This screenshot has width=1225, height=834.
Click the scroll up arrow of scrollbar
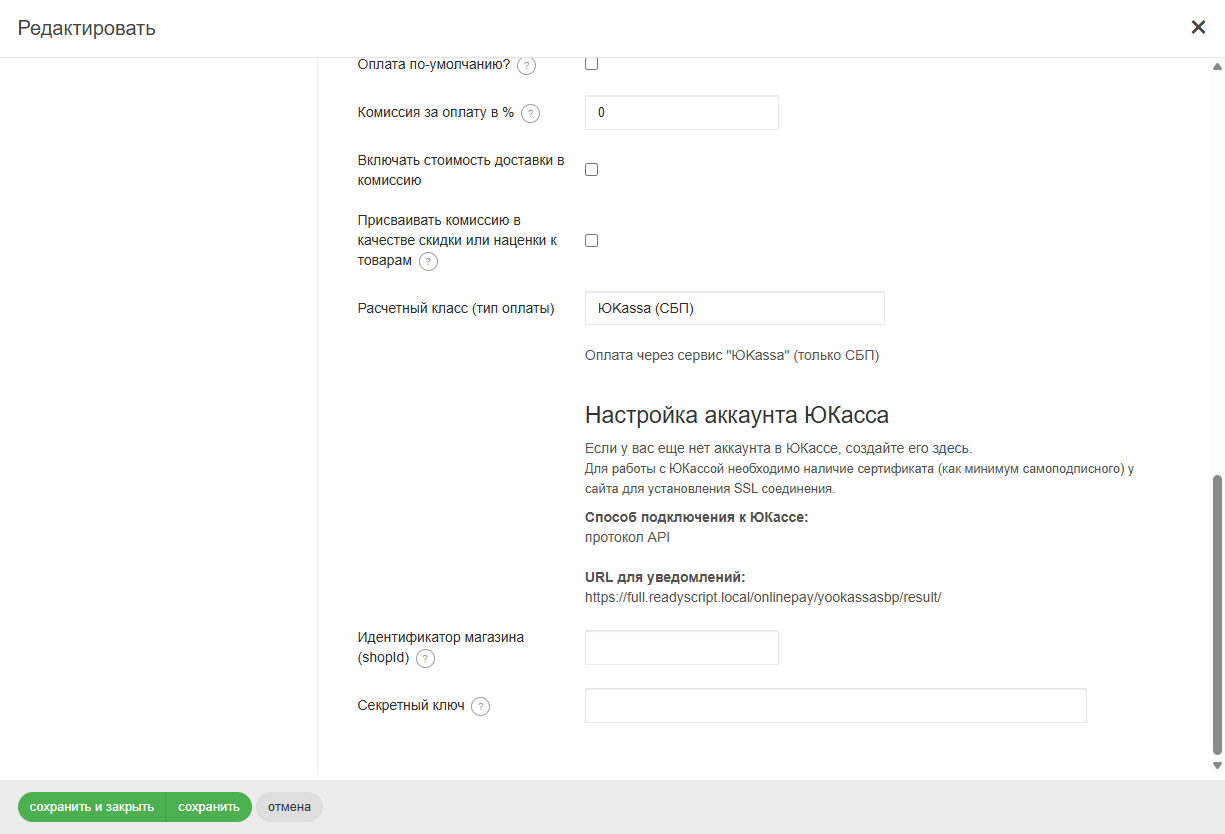click(1217, 67)
